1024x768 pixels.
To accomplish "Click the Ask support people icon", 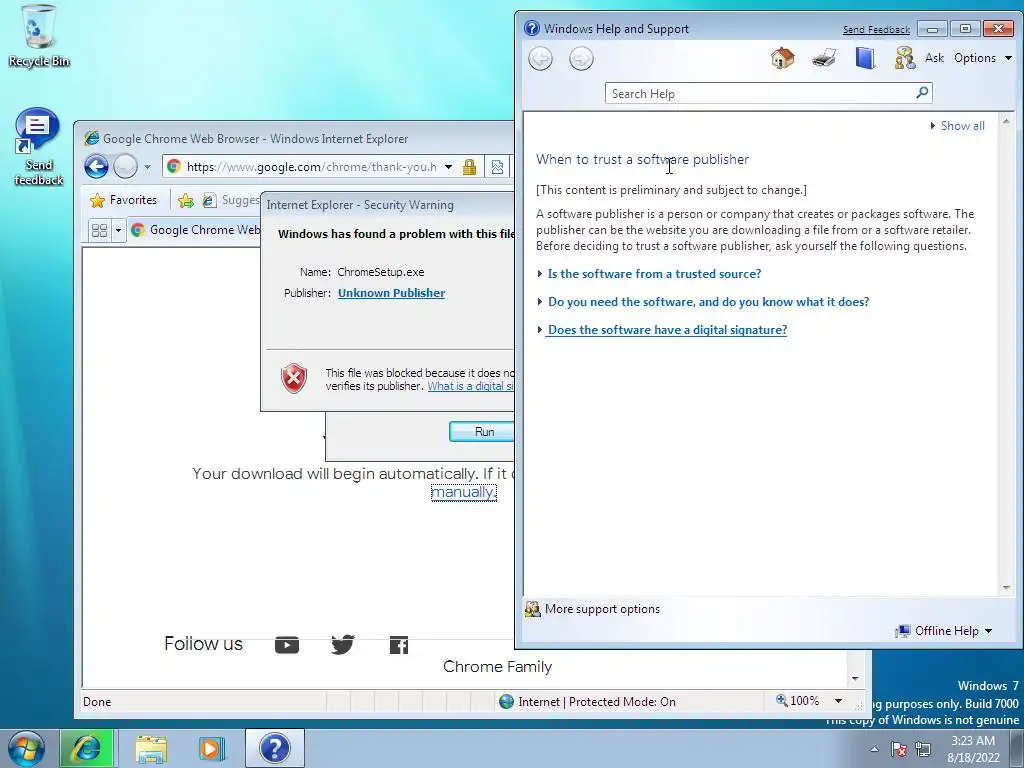I will [905, 58].
